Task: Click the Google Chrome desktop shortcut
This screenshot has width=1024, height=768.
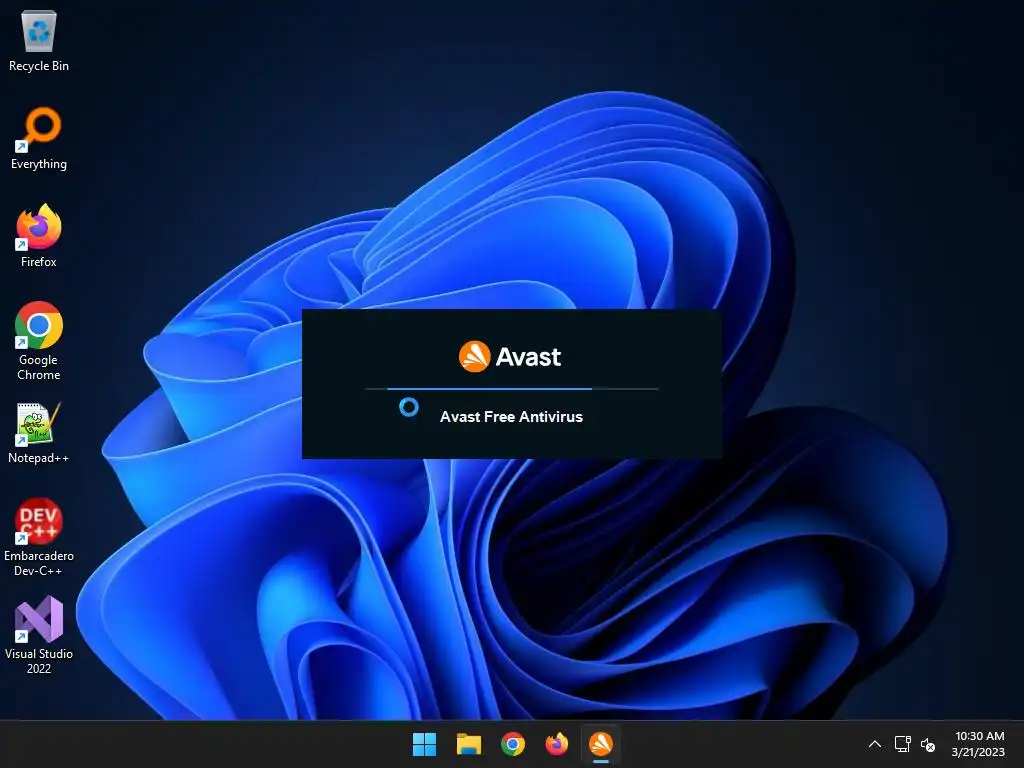Action: point(39,341)
